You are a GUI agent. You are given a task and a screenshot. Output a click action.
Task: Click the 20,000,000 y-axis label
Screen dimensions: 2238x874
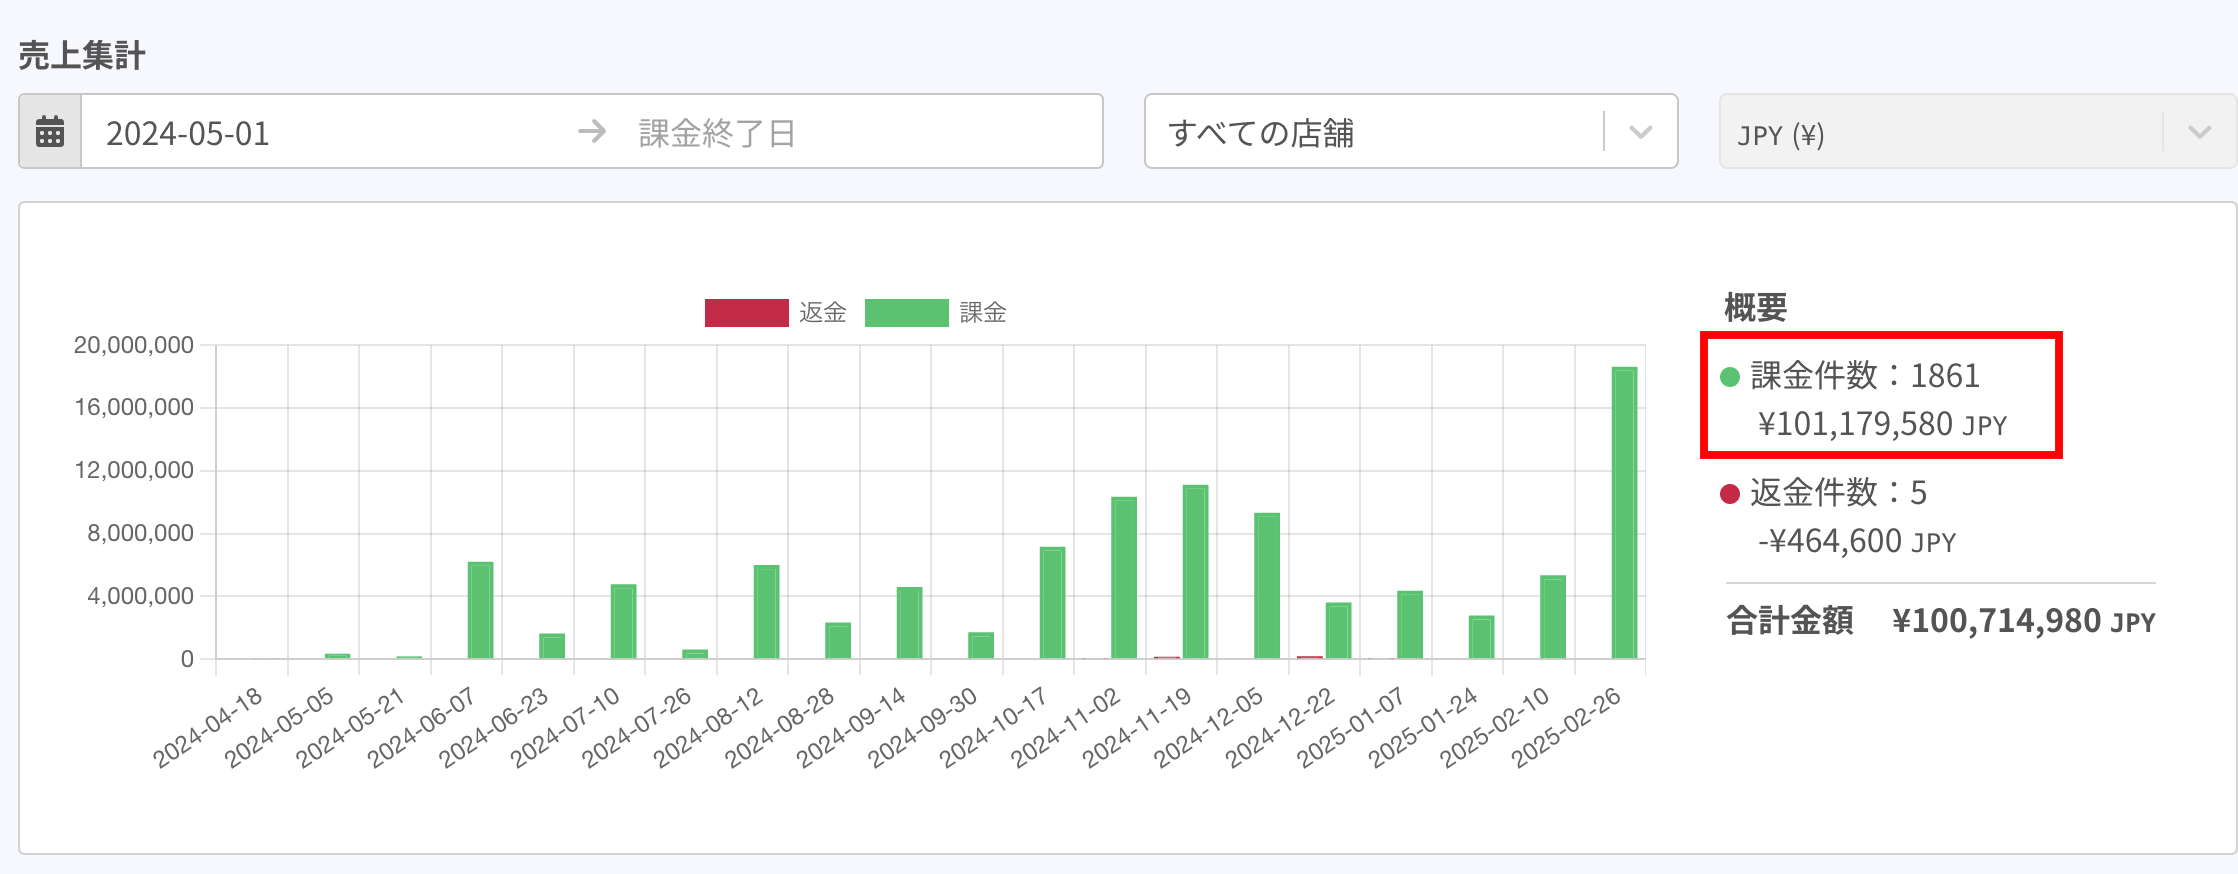[134, 345]
